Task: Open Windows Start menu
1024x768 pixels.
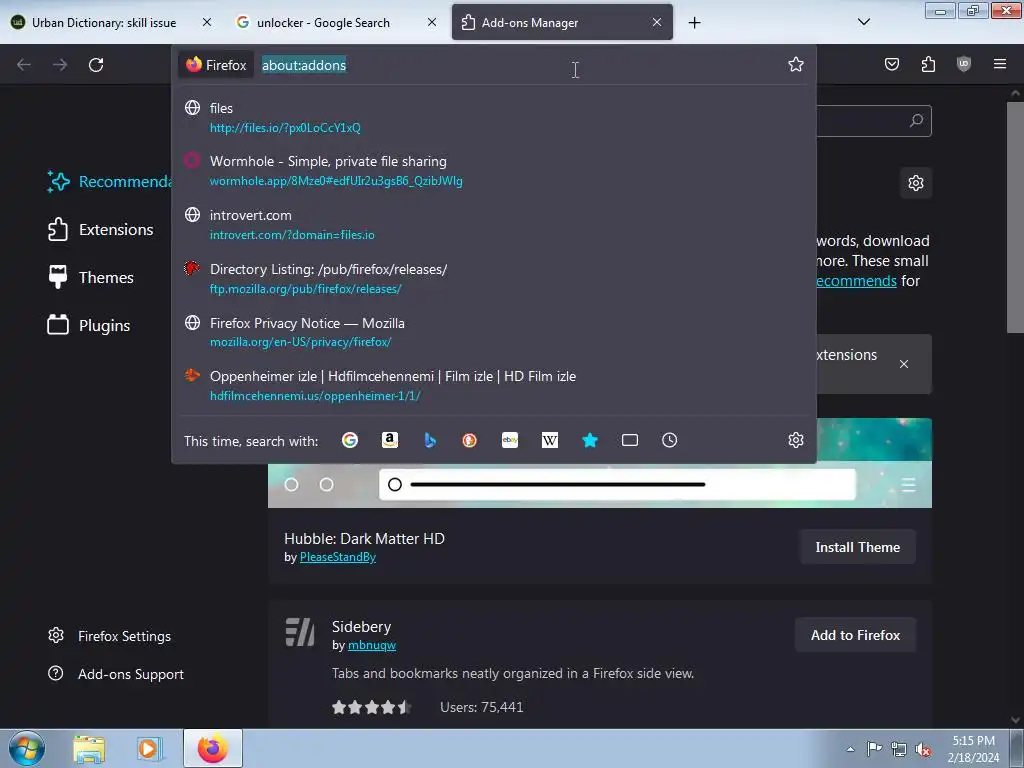Action: pos(27,748)
